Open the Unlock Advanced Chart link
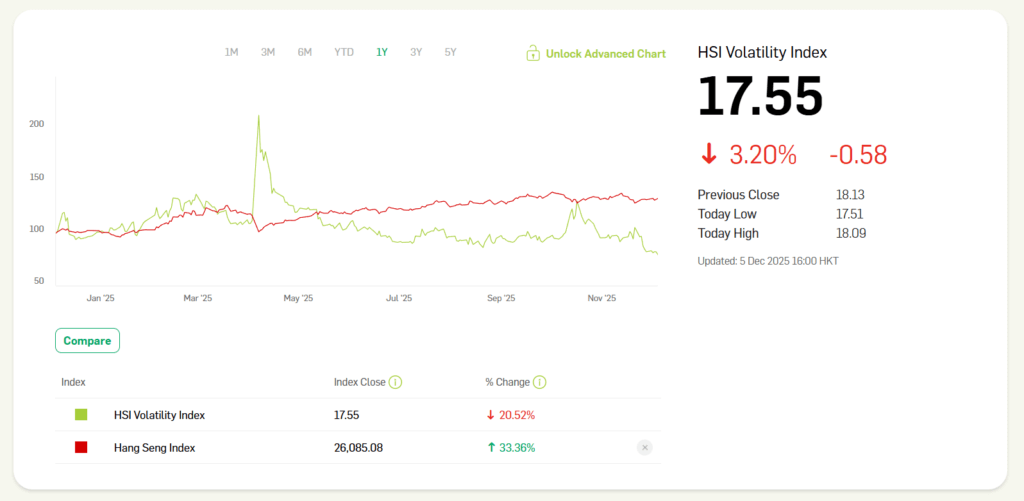Screen dimensions: 1024x501 pyautogui.click(x=605, y=54)
